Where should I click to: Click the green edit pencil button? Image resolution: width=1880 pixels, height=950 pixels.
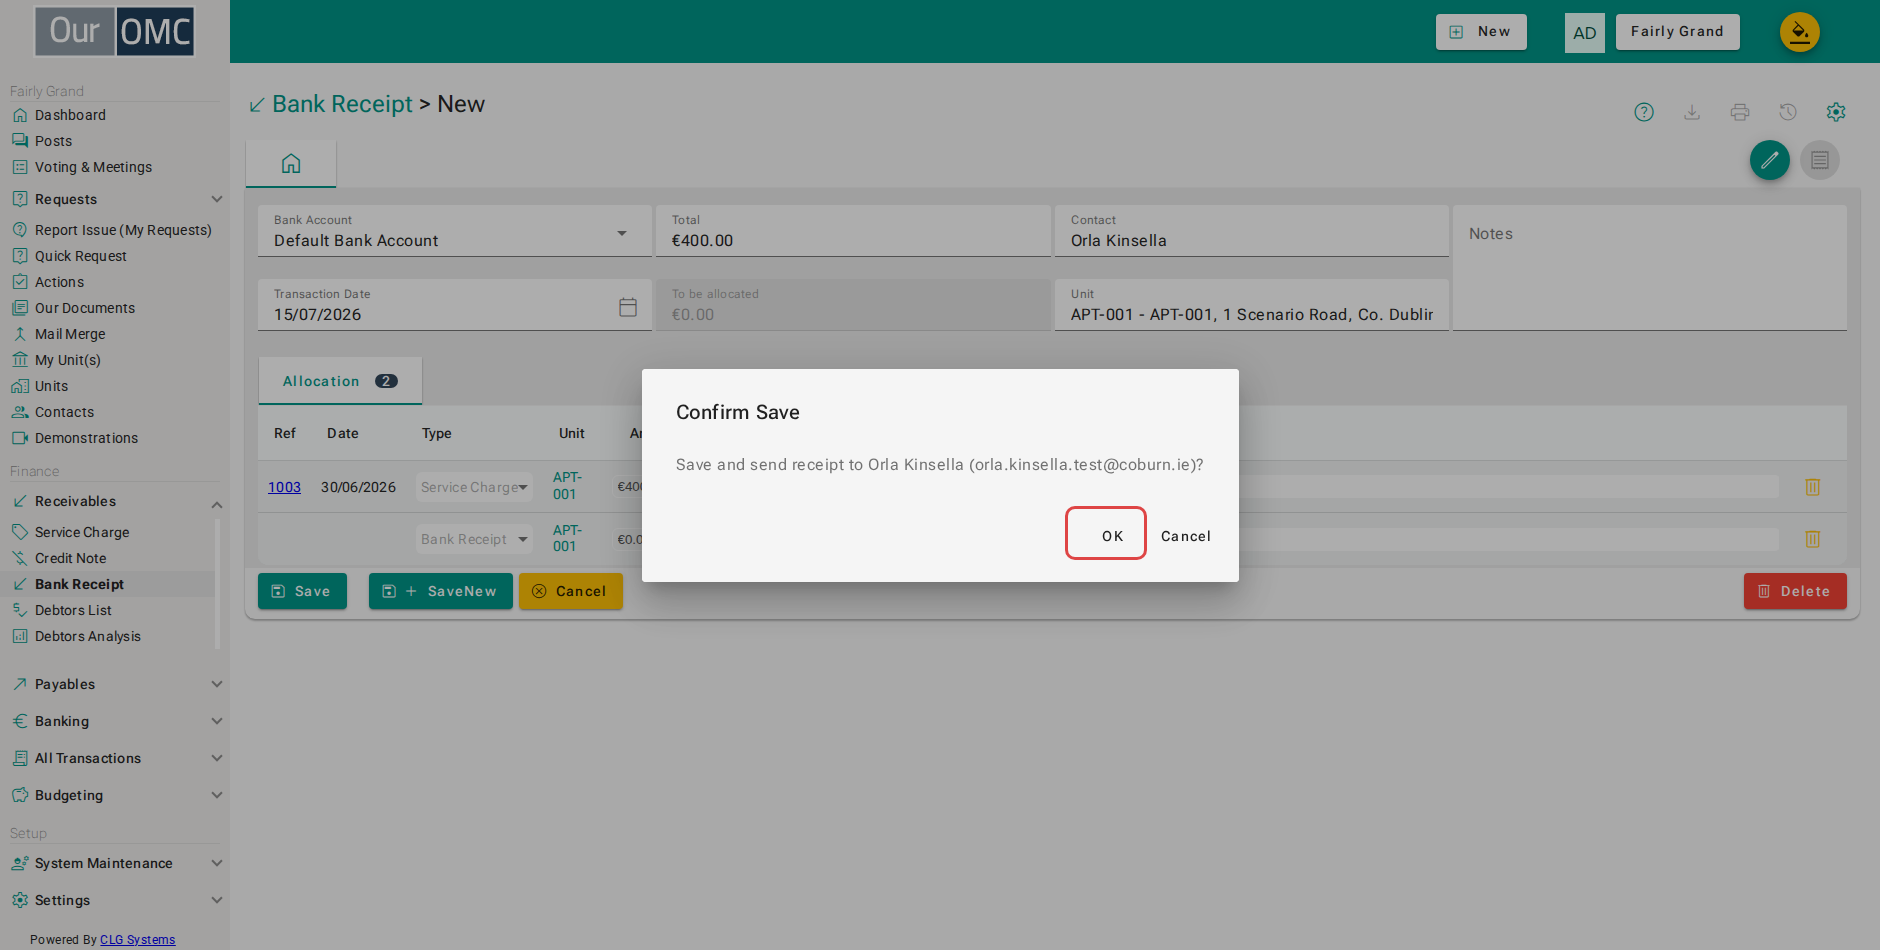point(1770,160)
